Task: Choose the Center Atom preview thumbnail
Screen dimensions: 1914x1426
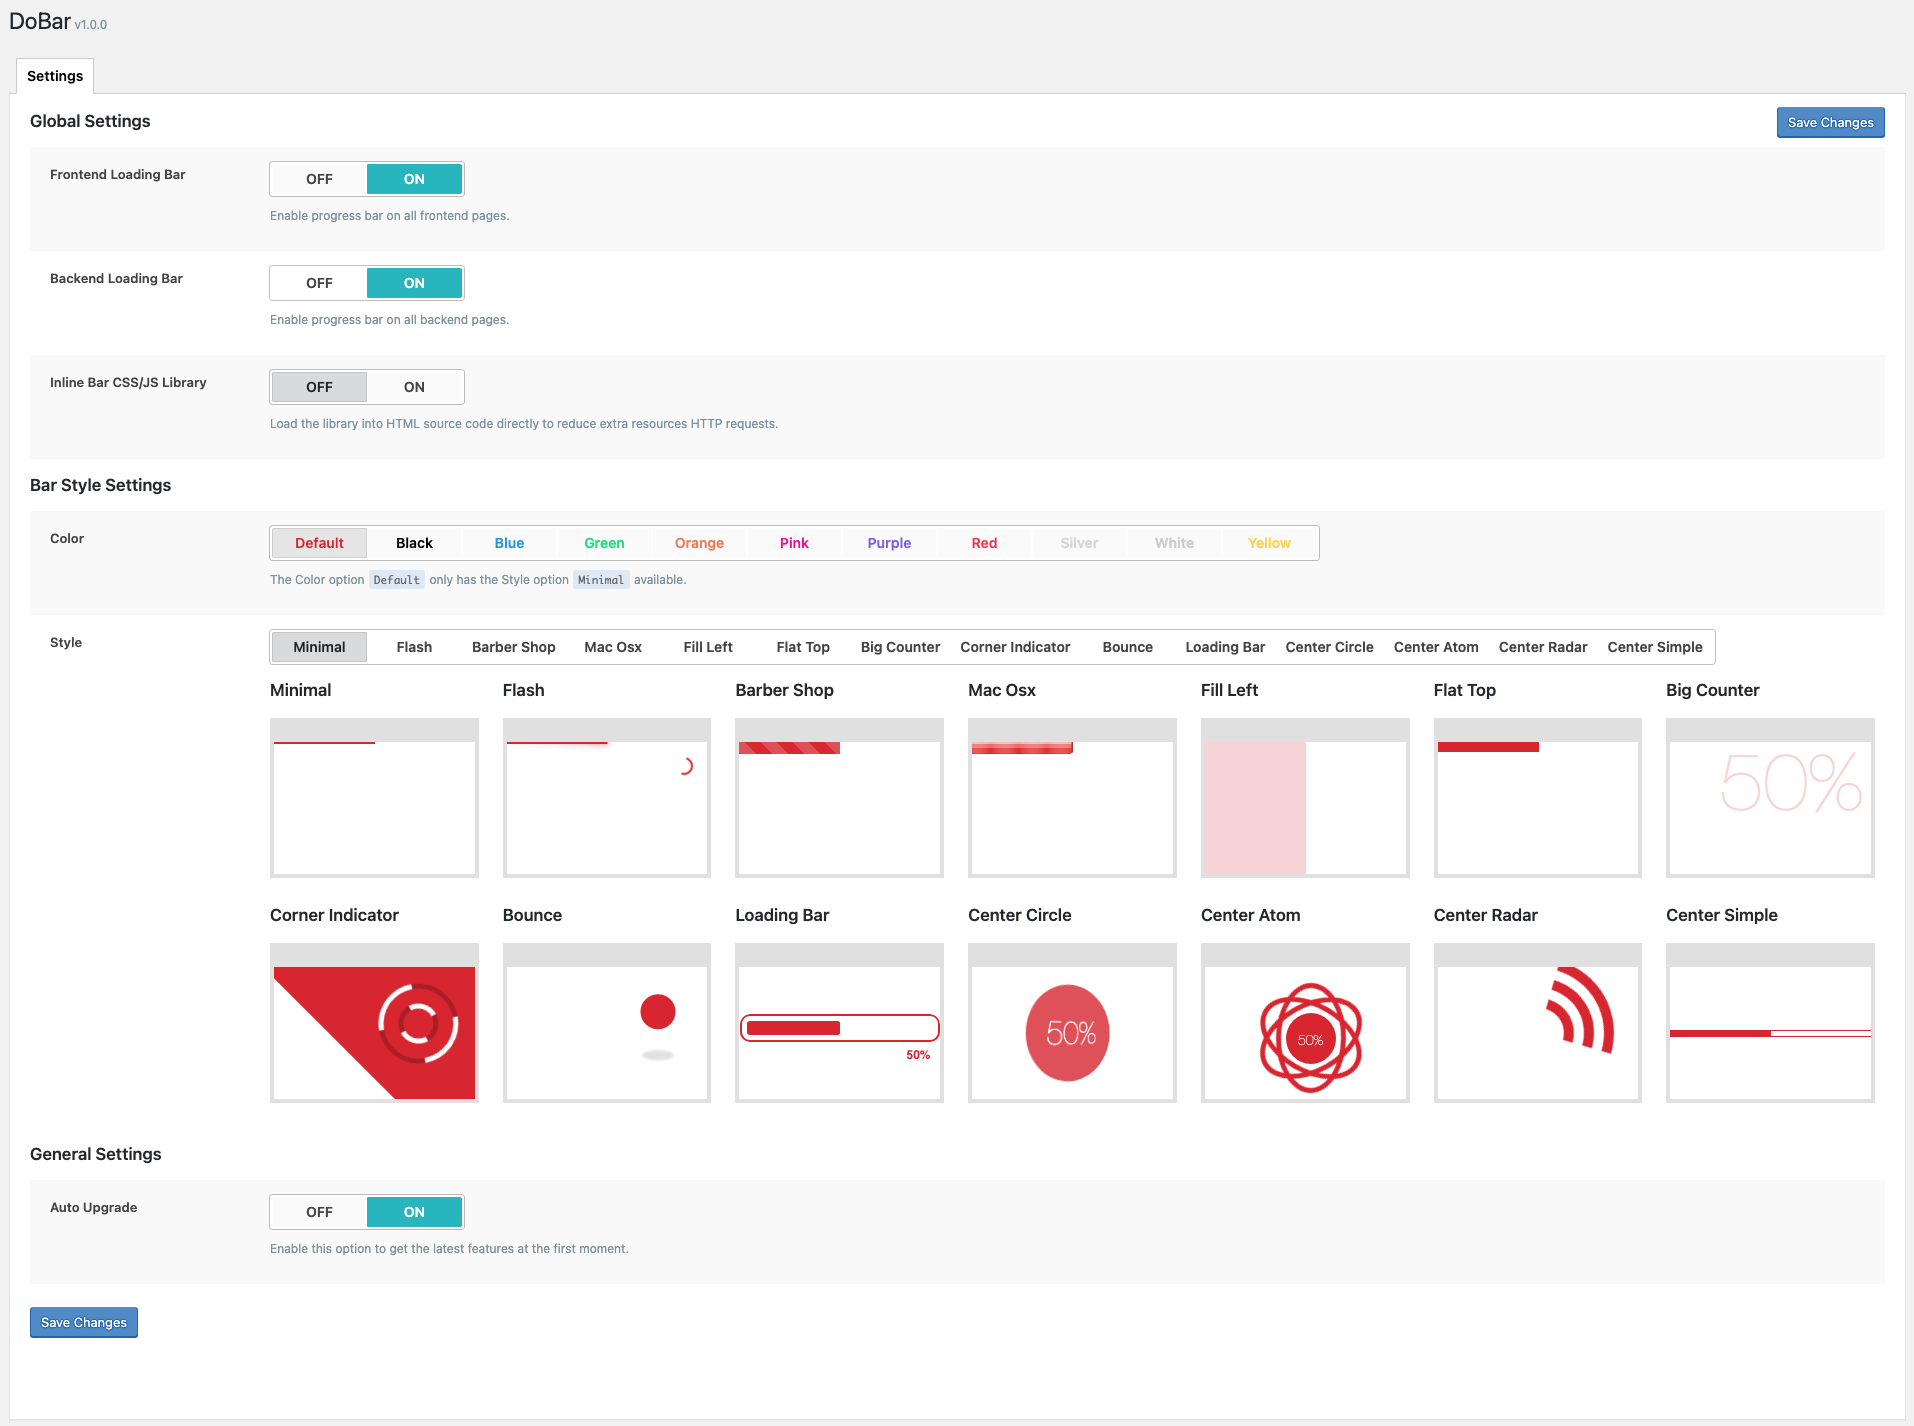Action: point(1305,1022)
